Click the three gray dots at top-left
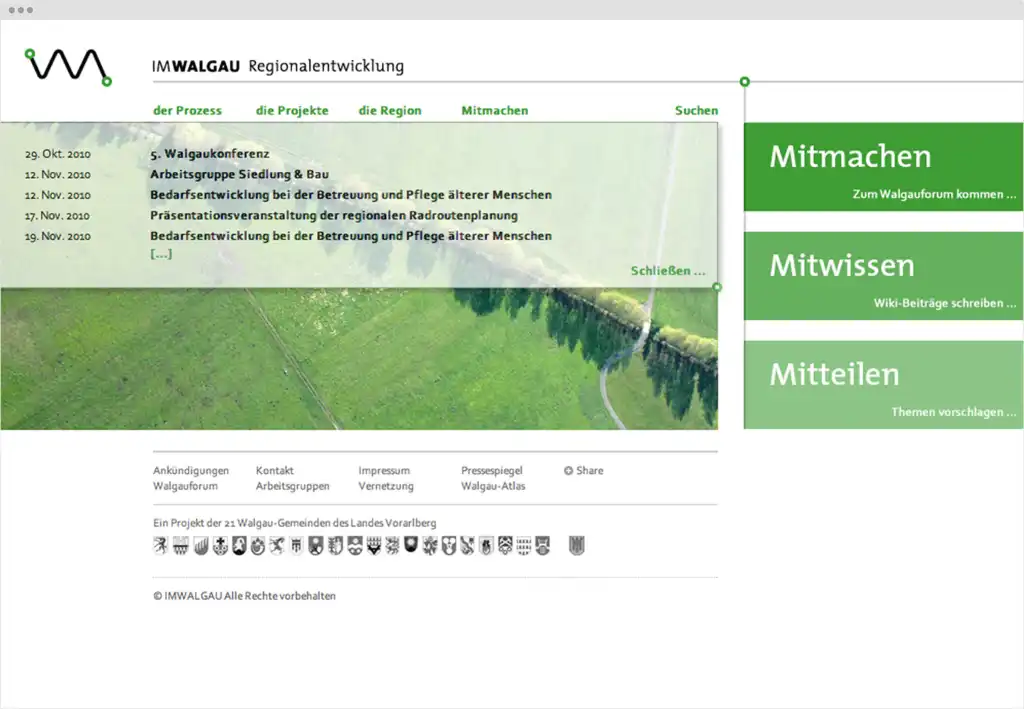 tap(22, 10)
